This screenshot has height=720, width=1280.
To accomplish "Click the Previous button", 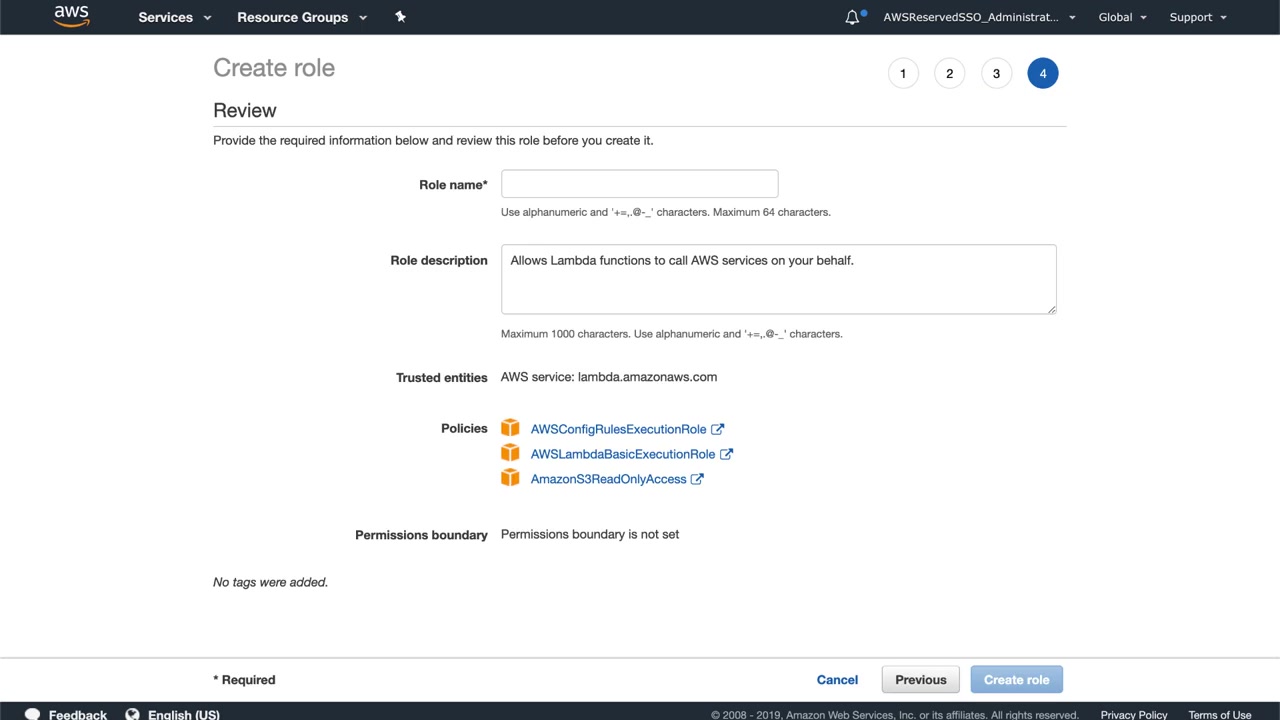I will coord(920,680).
